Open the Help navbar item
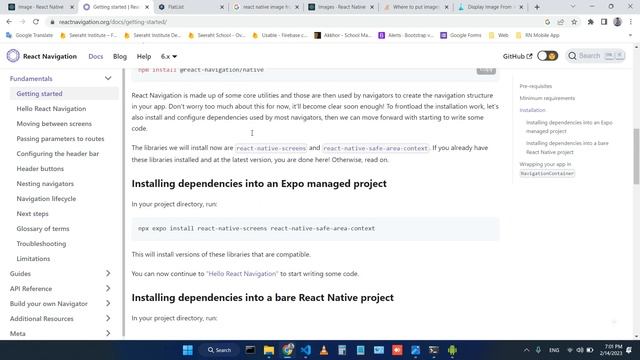The height and width of the screenshot is (360, 640). coord(144,56)
